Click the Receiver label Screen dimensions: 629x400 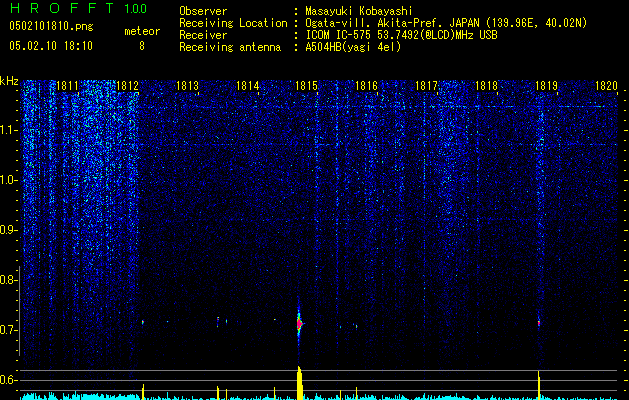click(x=203, y=35)
